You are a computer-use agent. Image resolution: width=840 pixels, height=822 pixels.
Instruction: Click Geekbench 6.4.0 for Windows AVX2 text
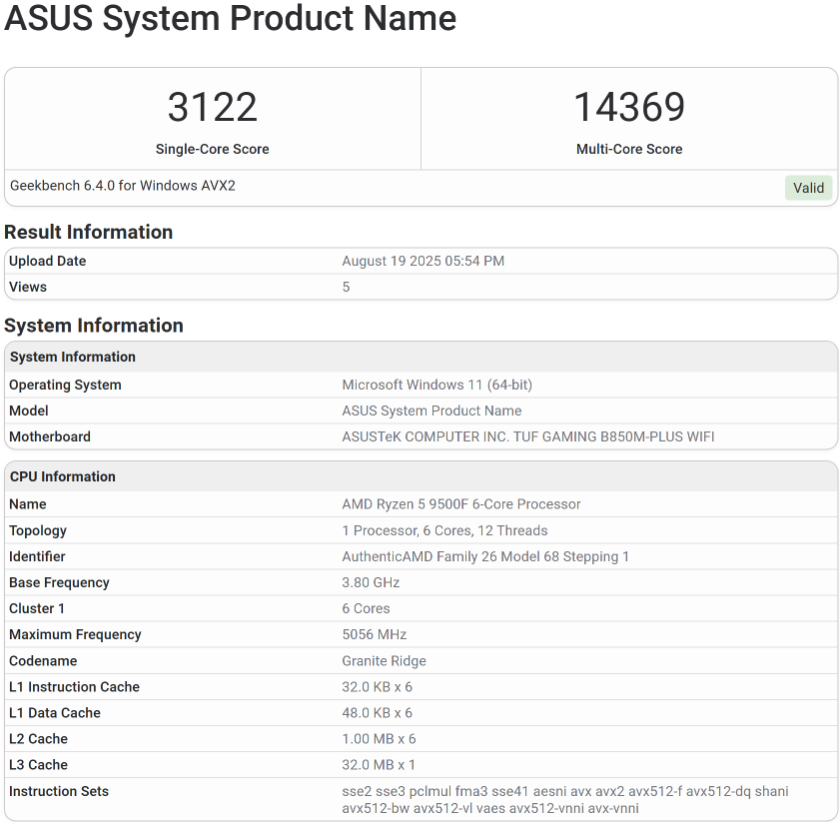coord(123,185)
